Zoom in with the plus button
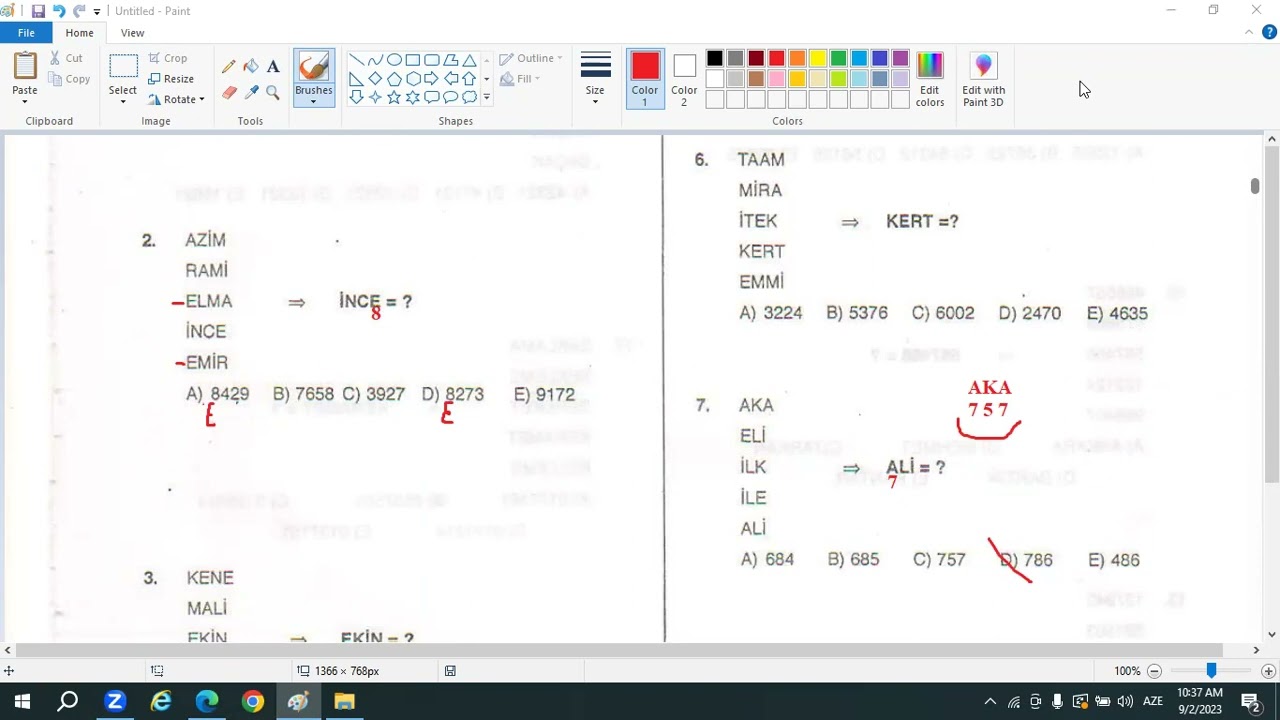This screenshot has height=720, width=1280. coord(1268,671)
